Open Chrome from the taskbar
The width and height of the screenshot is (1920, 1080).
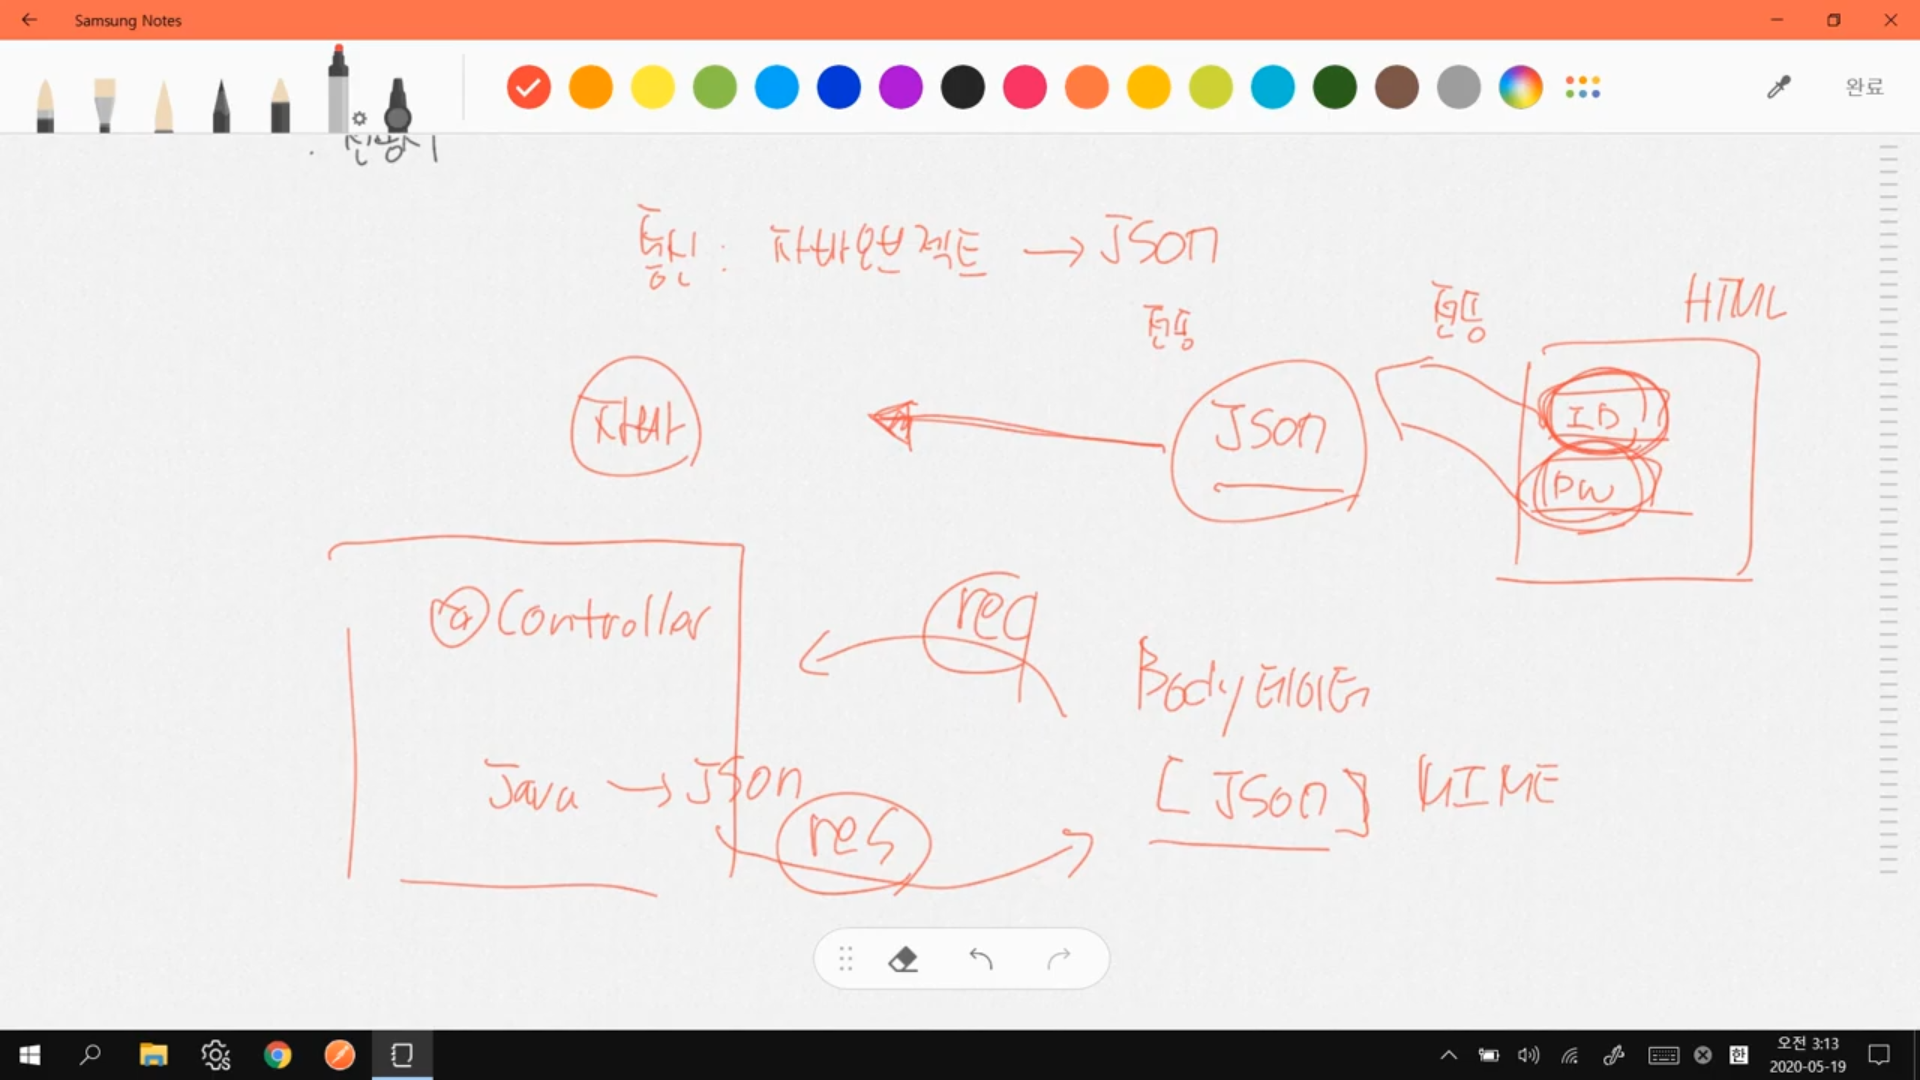(x=278, y=1055)
